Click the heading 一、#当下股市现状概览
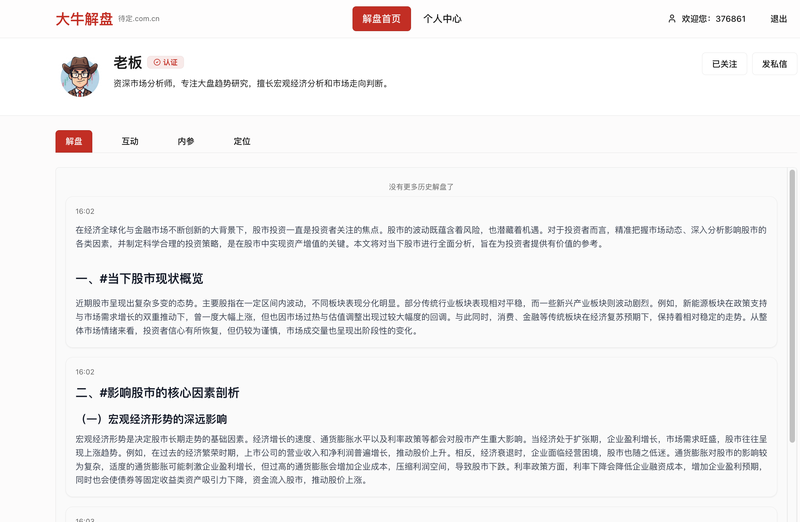 coord(139,278)
